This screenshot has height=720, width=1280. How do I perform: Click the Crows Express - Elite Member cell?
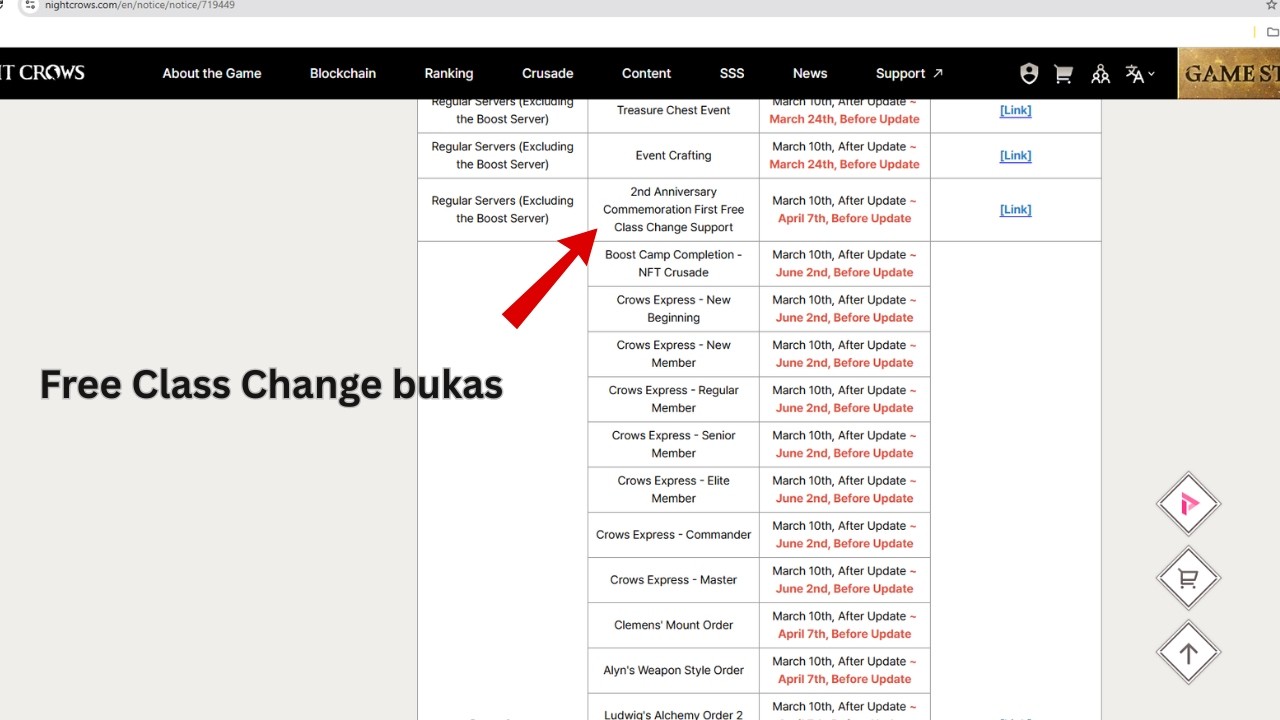(x=674, y=489)
